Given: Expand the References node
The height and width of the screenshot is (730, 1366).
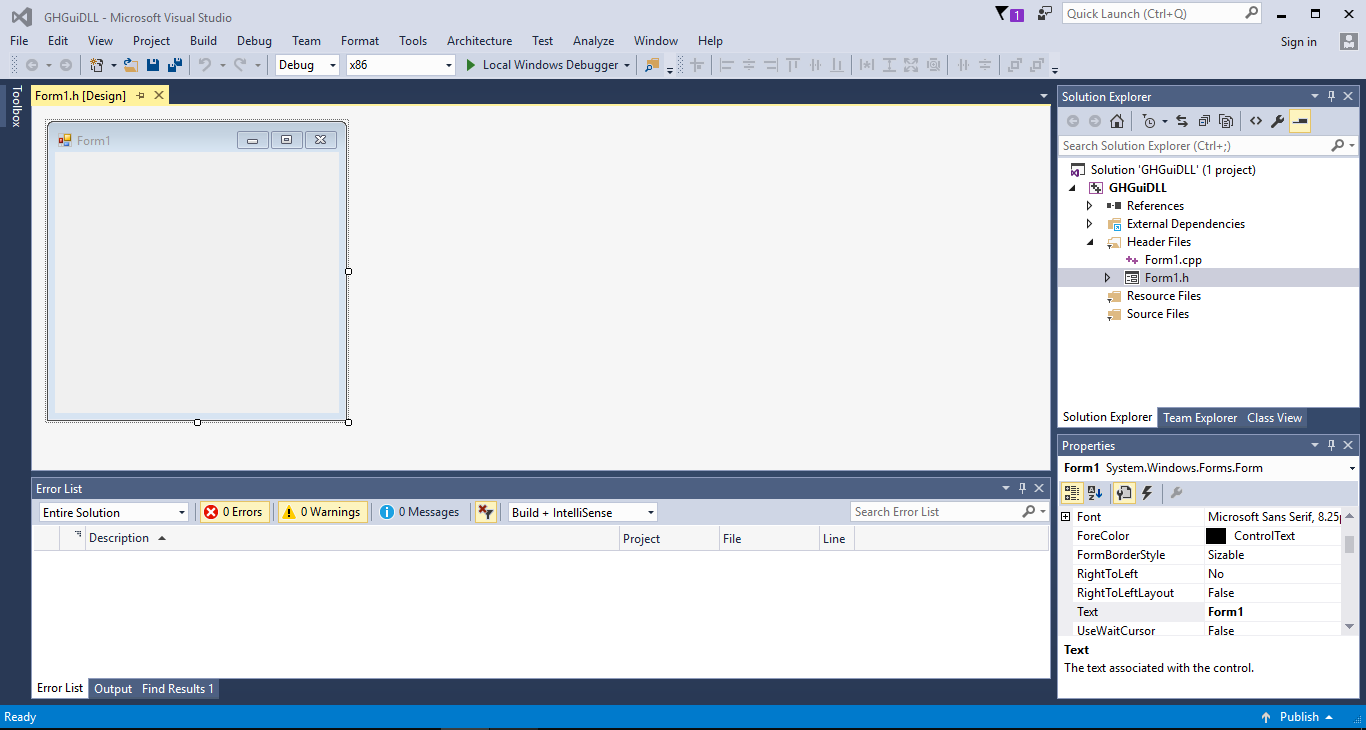Looking at the screenshot, I should (x=1089, y=206).
